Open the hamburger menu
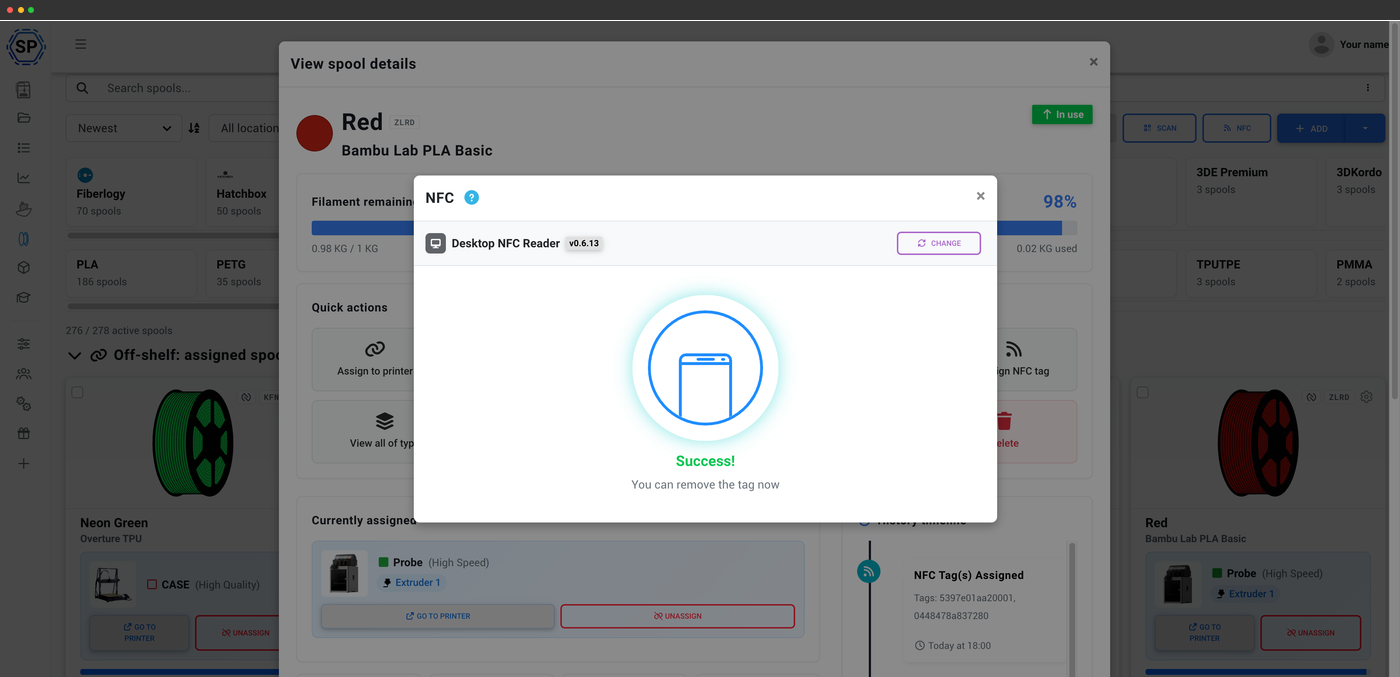This screenshot has width=1400, height=677. tap(80, 44)
